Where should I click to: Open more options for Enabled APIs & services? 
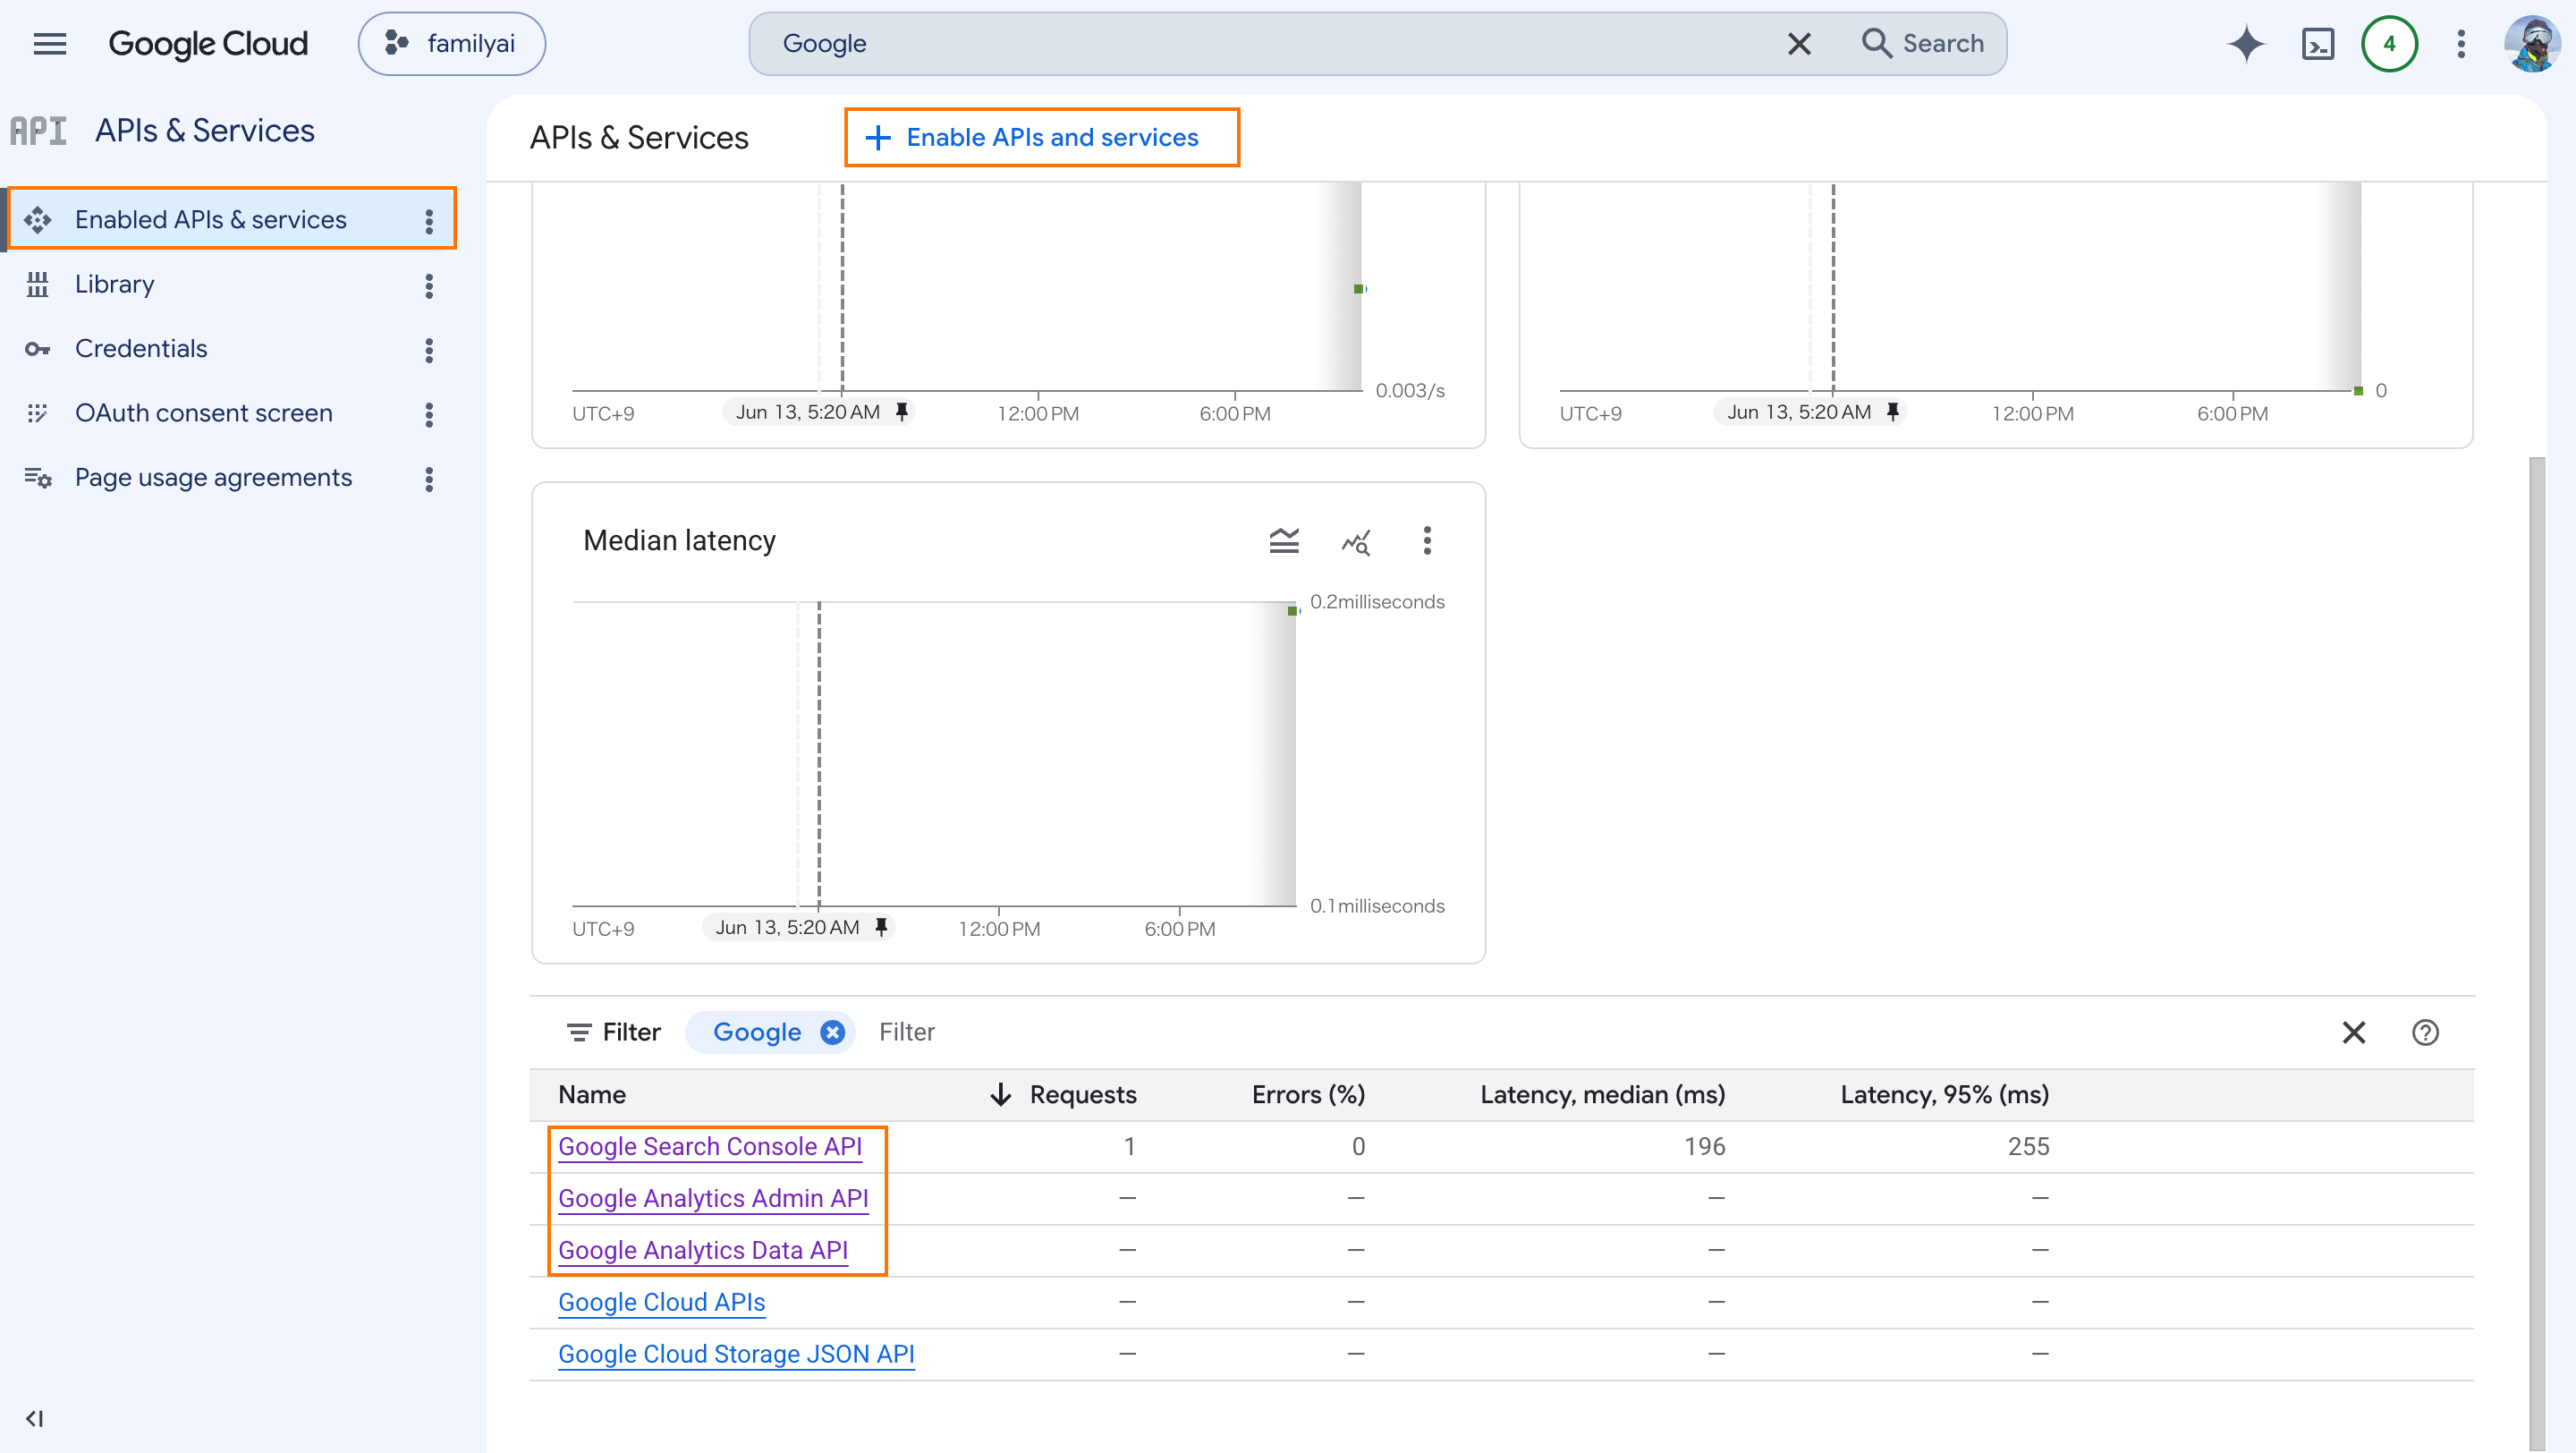coord(429,220)
